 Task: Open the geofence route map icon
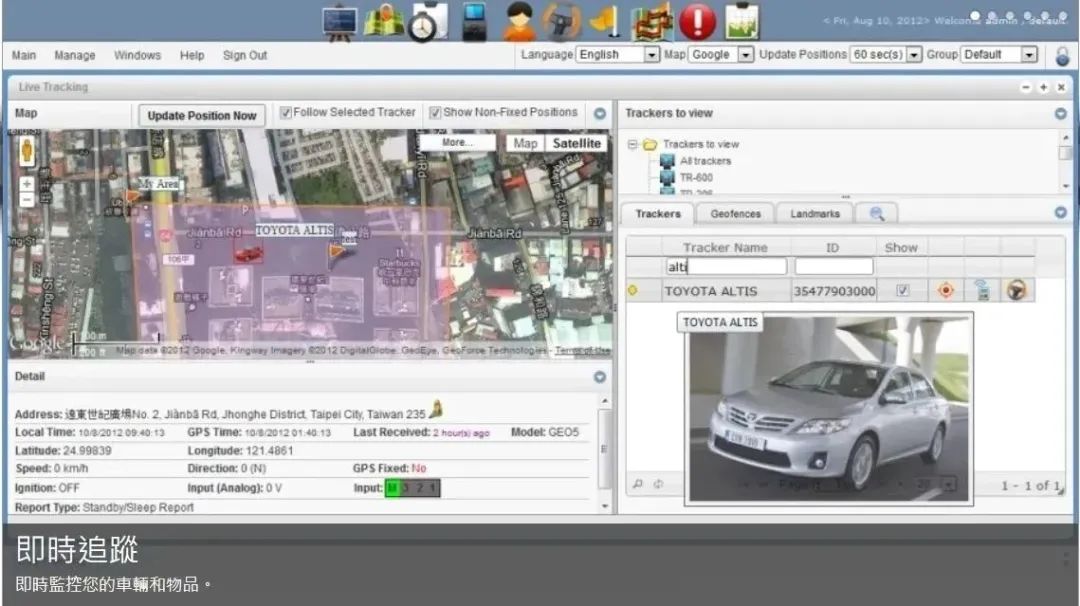652,21
